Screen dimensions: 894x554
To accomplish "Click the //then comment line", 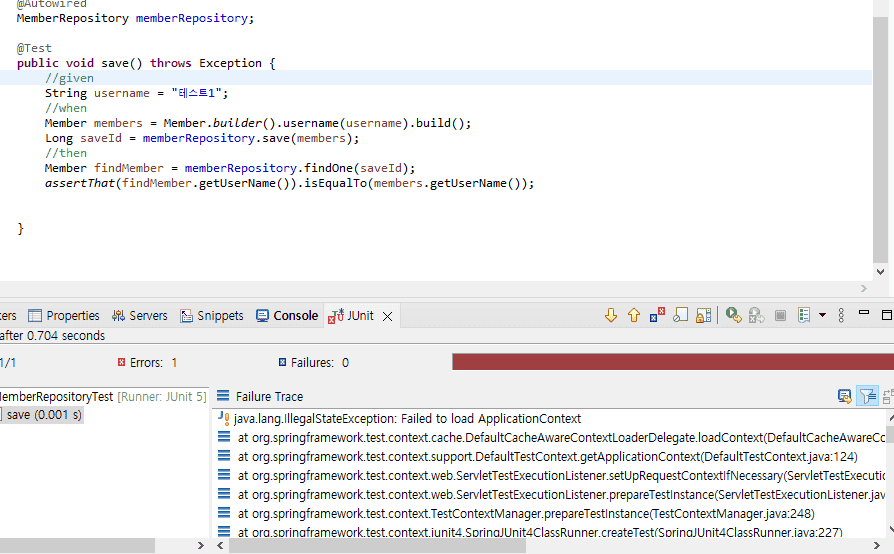I will [66, 153].
